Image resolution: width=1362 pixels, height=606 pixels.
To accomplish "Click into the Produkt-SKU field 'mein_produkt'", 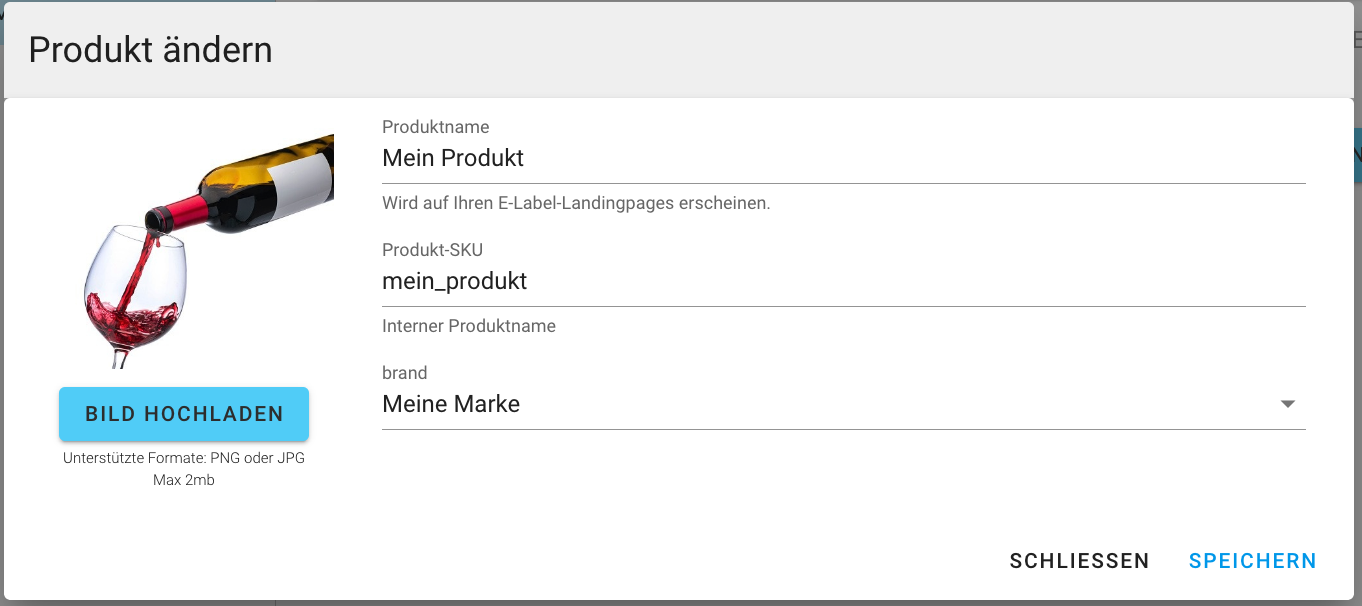I will click(x=843, y=281).
